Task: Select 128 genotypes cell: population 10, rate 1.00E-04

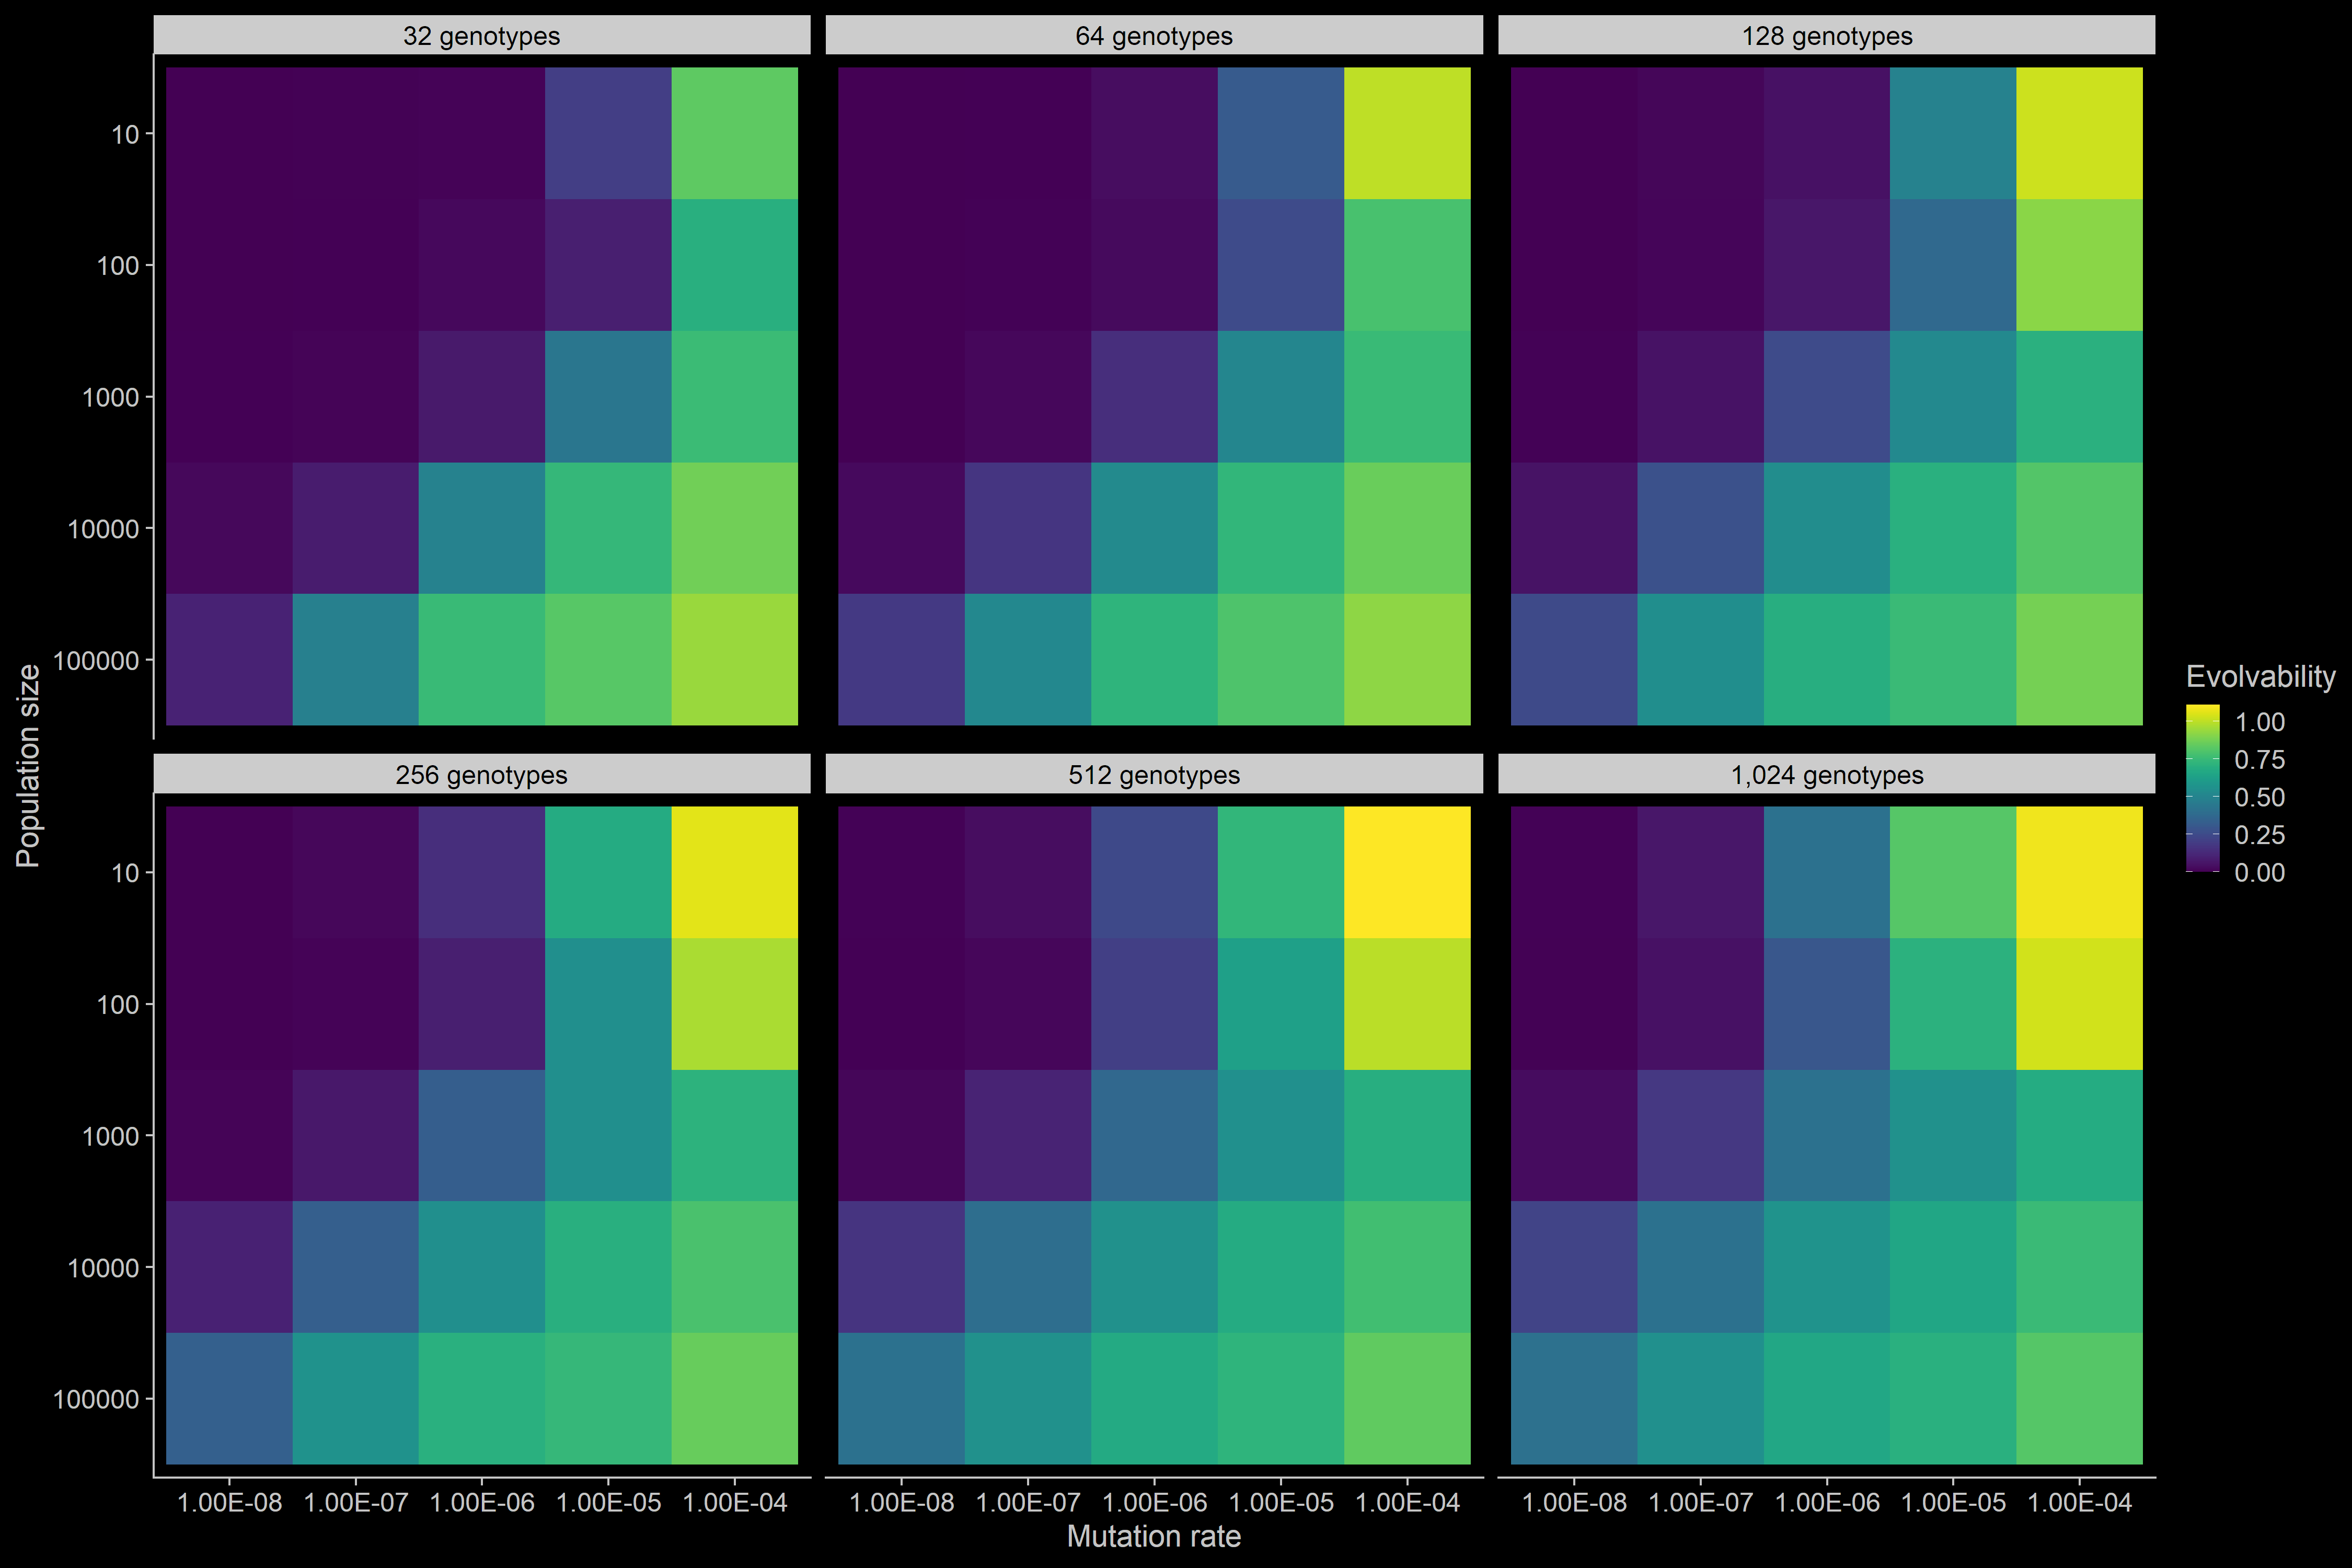Action: (2080, 133)
